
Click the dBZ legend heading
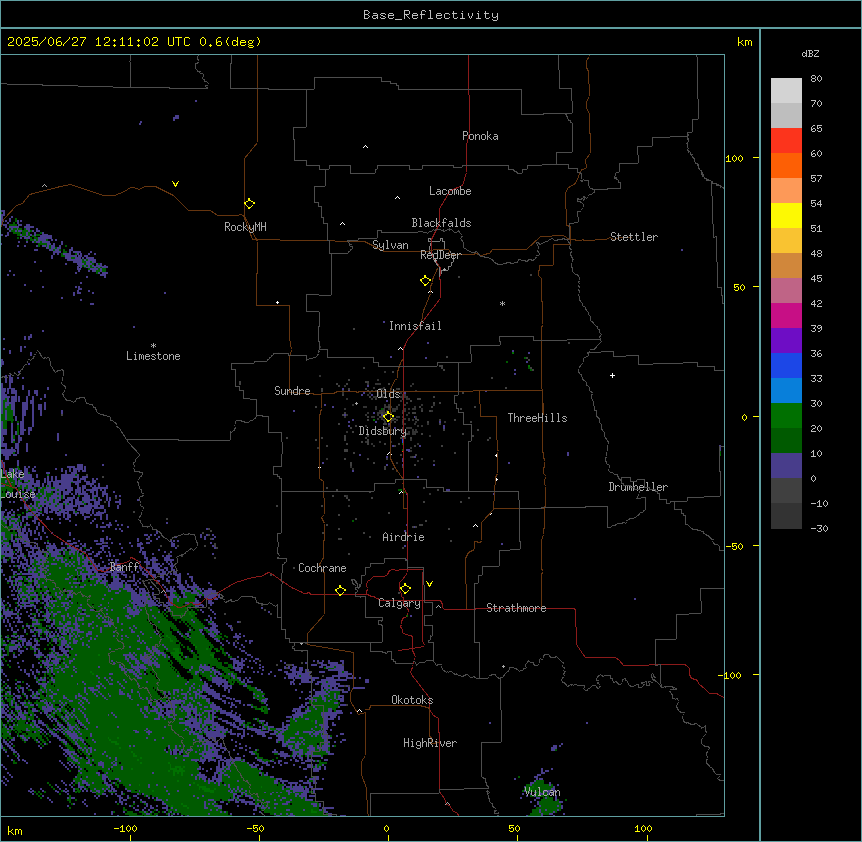coord(810,53)
